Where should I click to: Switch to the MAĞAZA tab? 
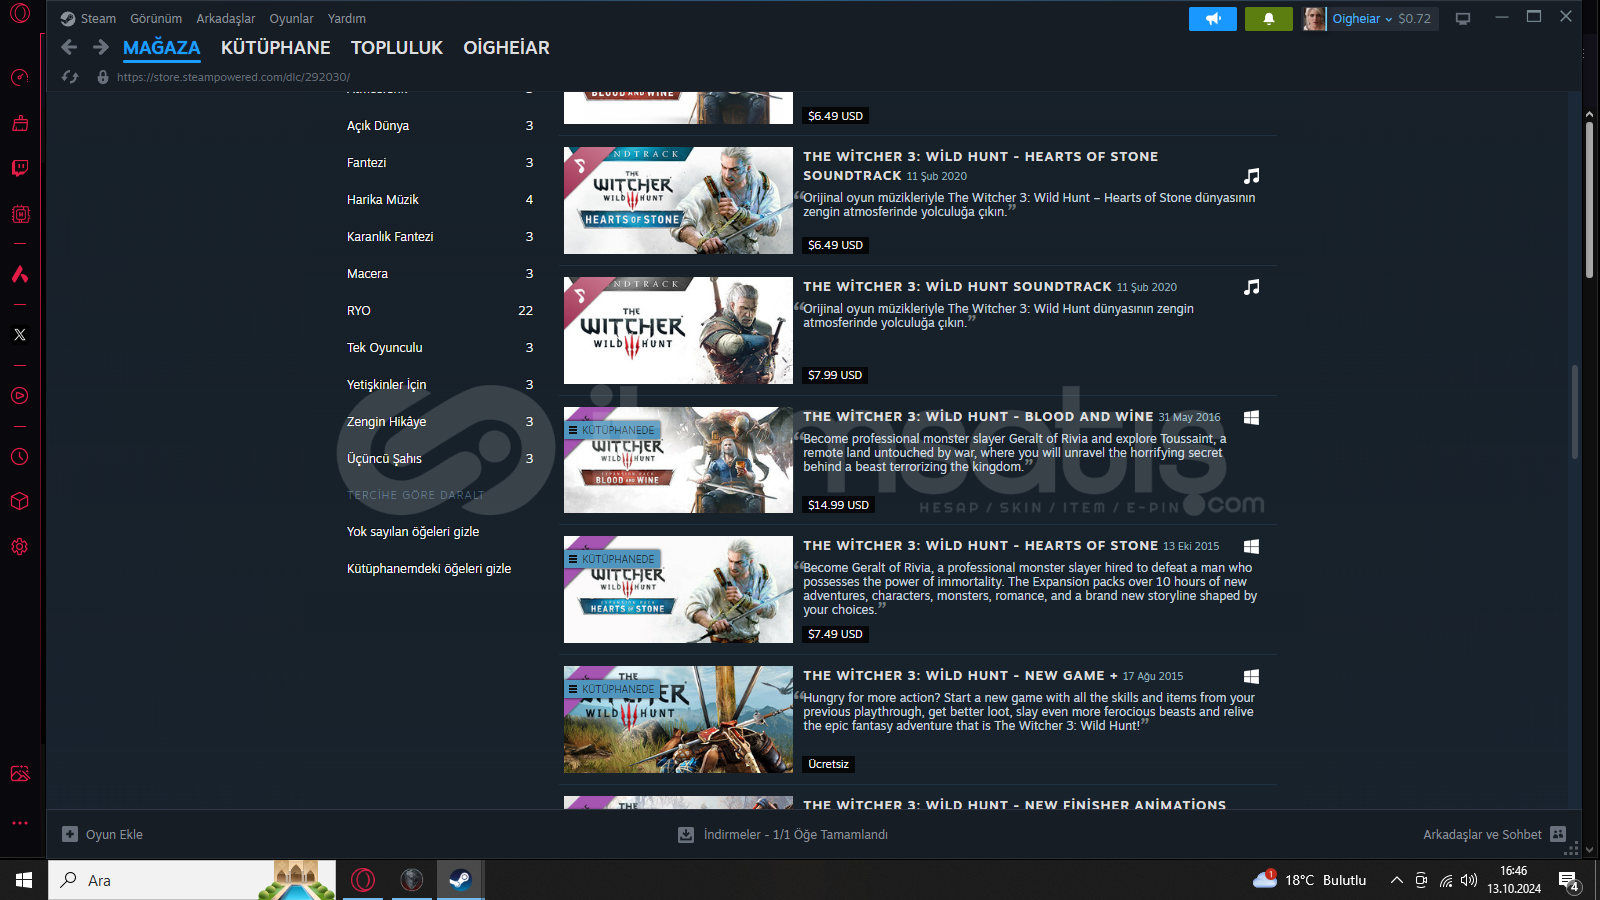(162, 48)
